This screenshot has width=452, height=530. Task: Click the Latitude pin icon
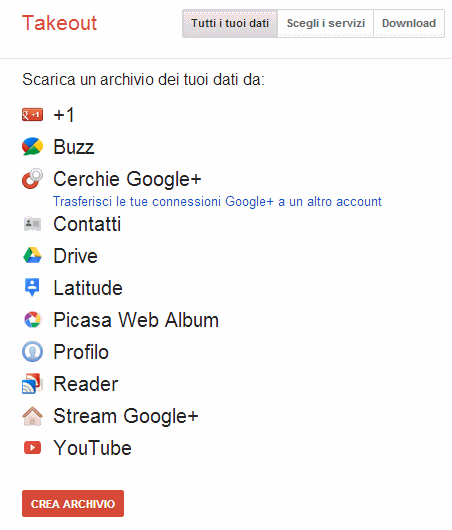coord(32,287)
